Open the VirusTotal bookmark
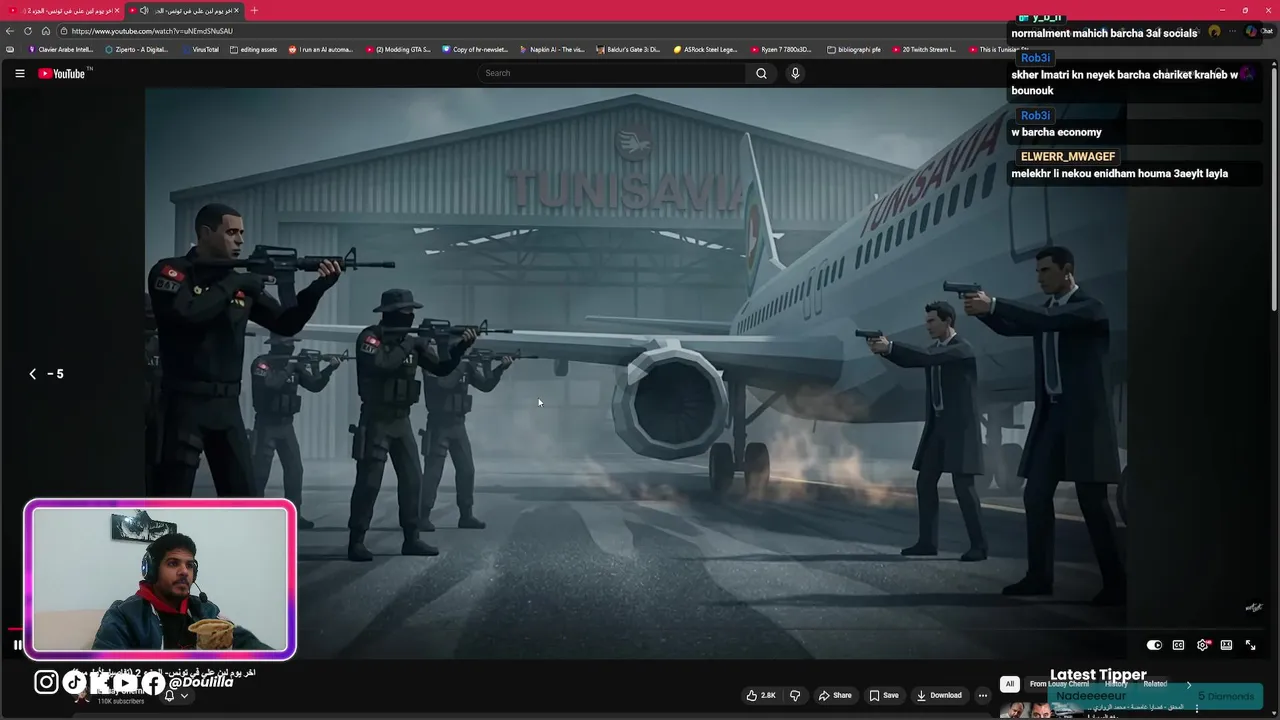Screen dimensions: 1280x720 click(200, 49)
